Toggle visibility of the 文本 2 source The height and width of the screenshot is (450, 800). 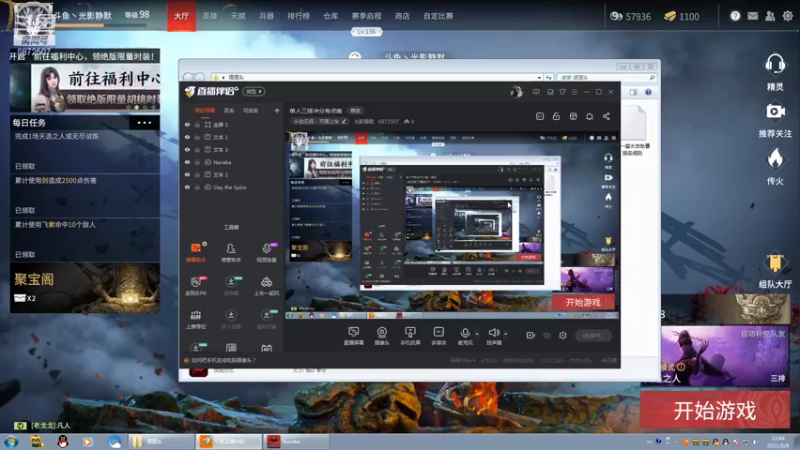click(x=187, y=174)
